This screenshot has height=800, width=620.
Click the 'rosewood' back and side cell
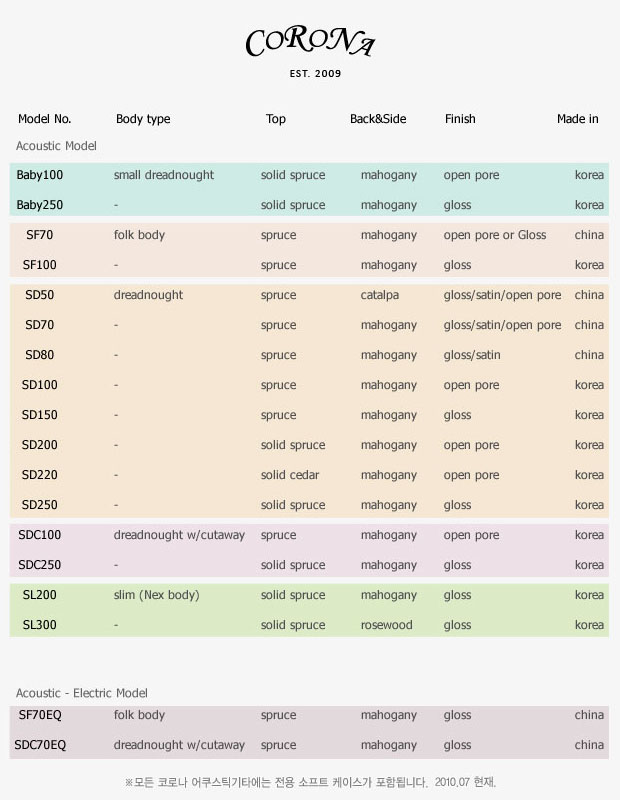click(x=386, y=625)
